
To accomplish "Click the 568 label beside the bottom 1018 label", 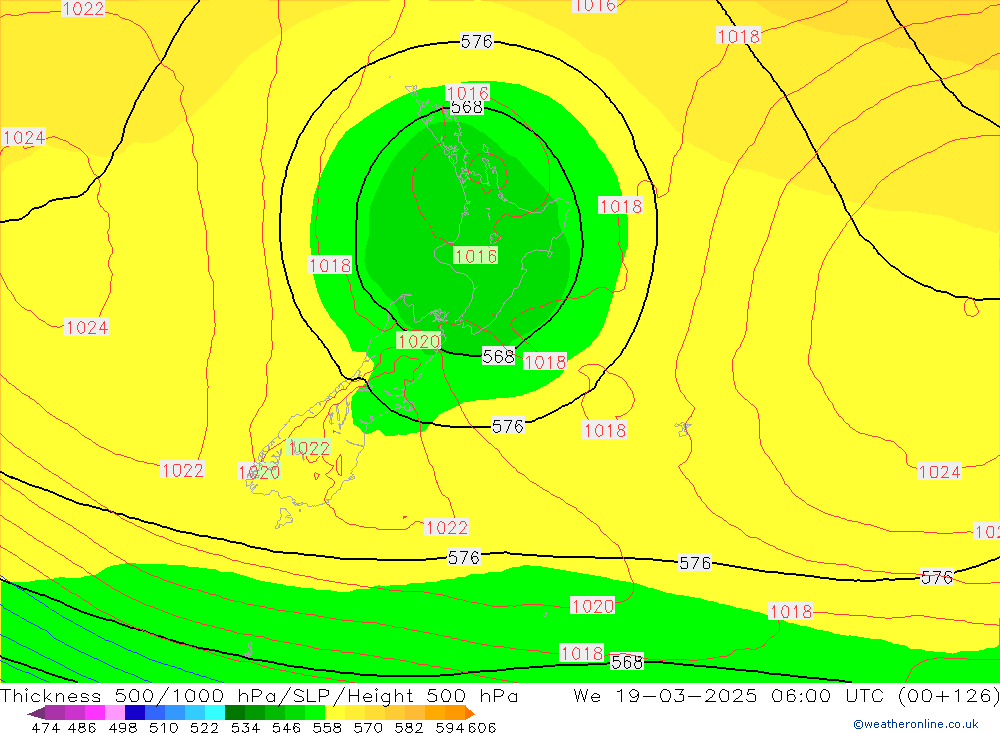I will click(x=627, y=662).
